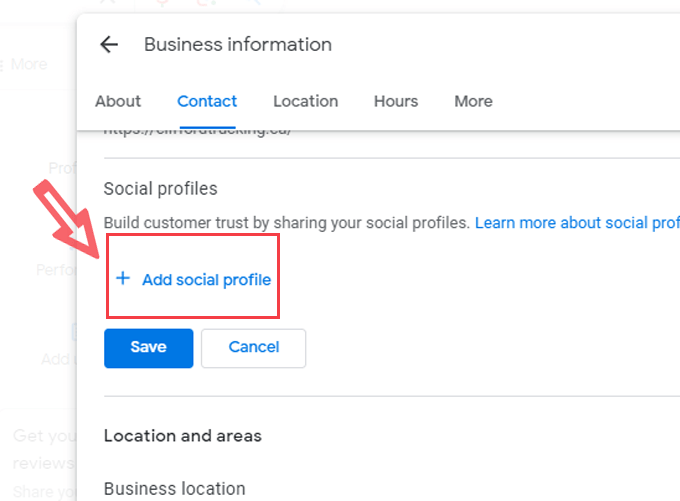Open the Learn more about social profiles link

tap(577, 222)
